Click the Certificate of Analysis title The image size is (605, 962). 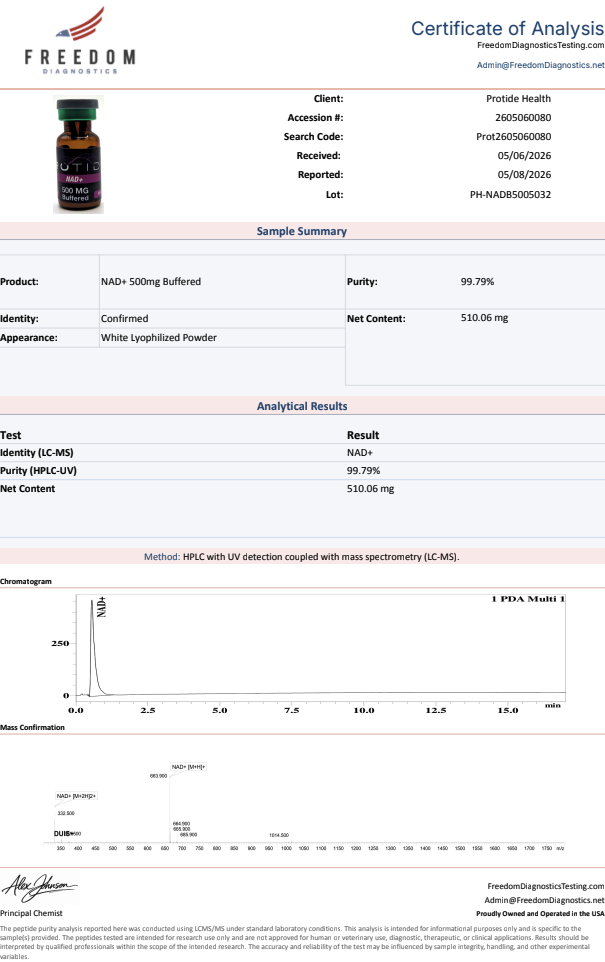(x=507, y=28)
